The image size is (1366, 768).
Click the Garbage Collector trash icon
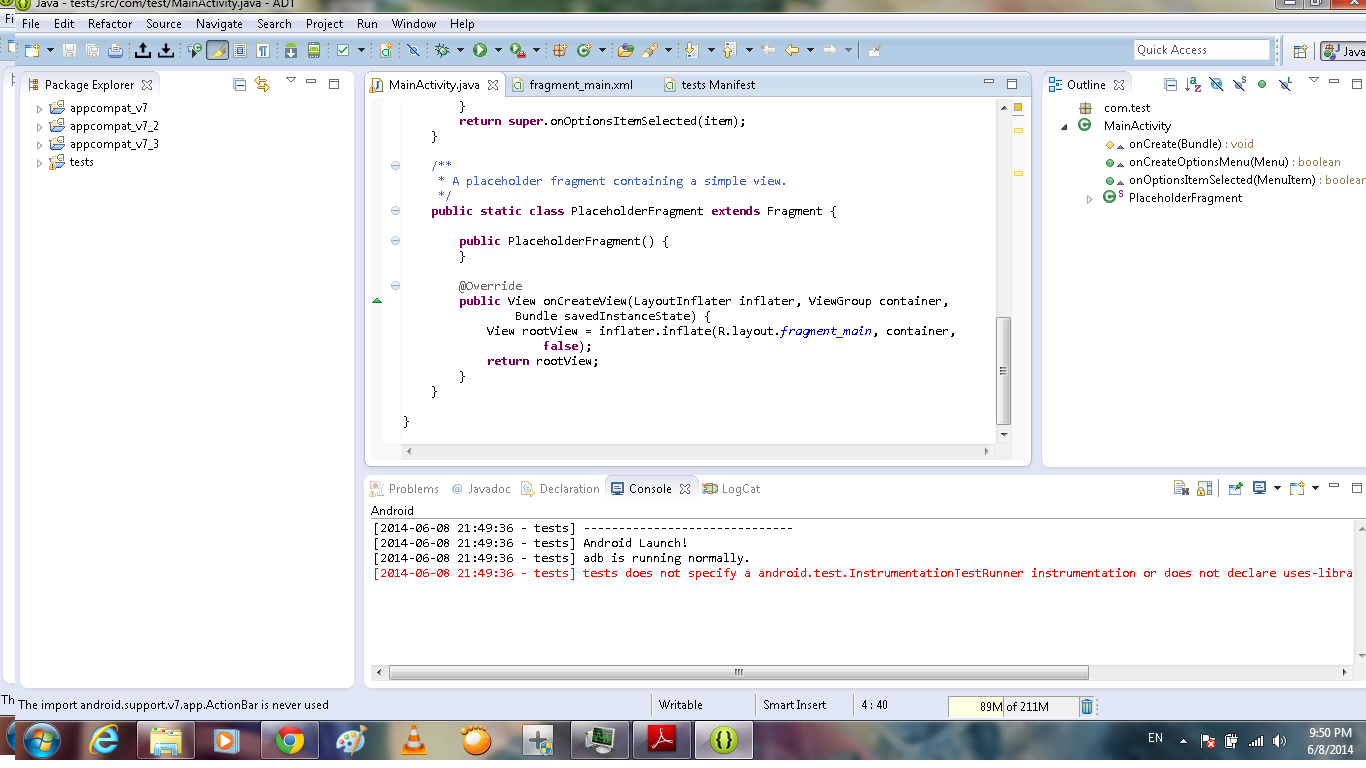point(1087,706)
